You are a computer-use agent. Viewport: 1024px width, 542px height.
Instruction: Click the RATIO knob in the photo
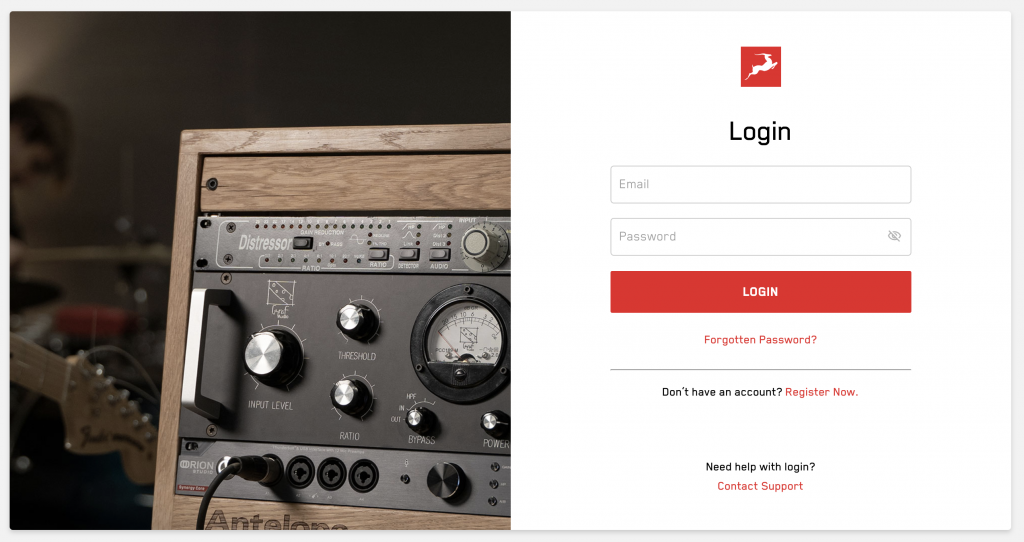[351, 396]
